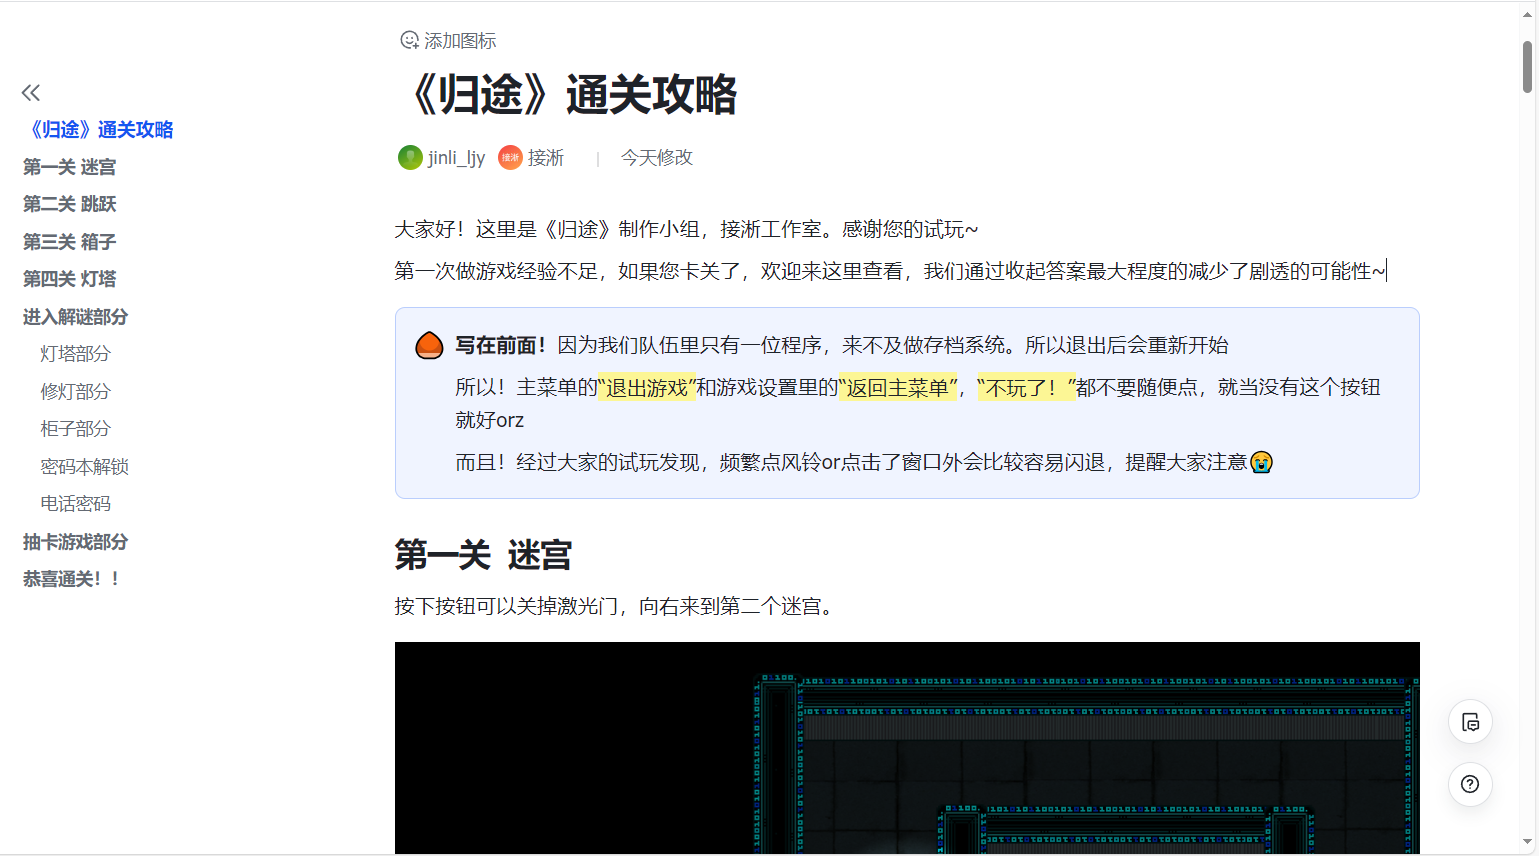Screen dimensions: 1539x856
Task: Click the scrollbar down arrow
Action: tap(1527, 842)
